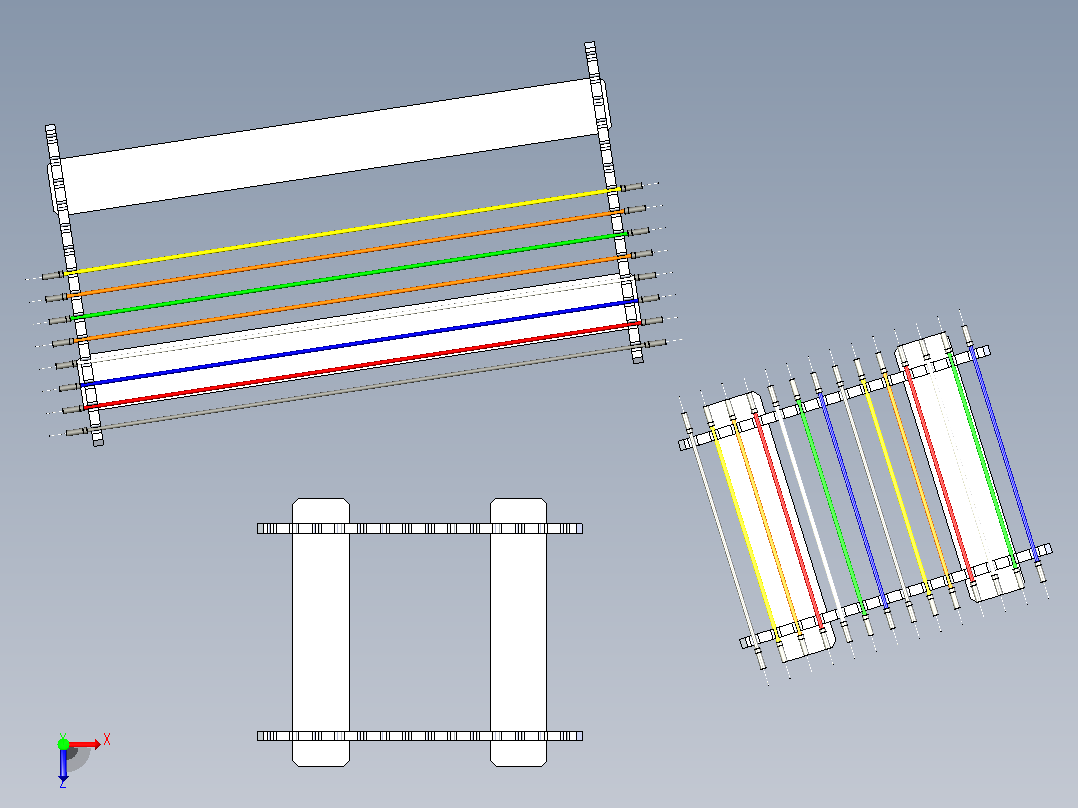Select the blue rod in the top-left assembly

coord(360,342)
